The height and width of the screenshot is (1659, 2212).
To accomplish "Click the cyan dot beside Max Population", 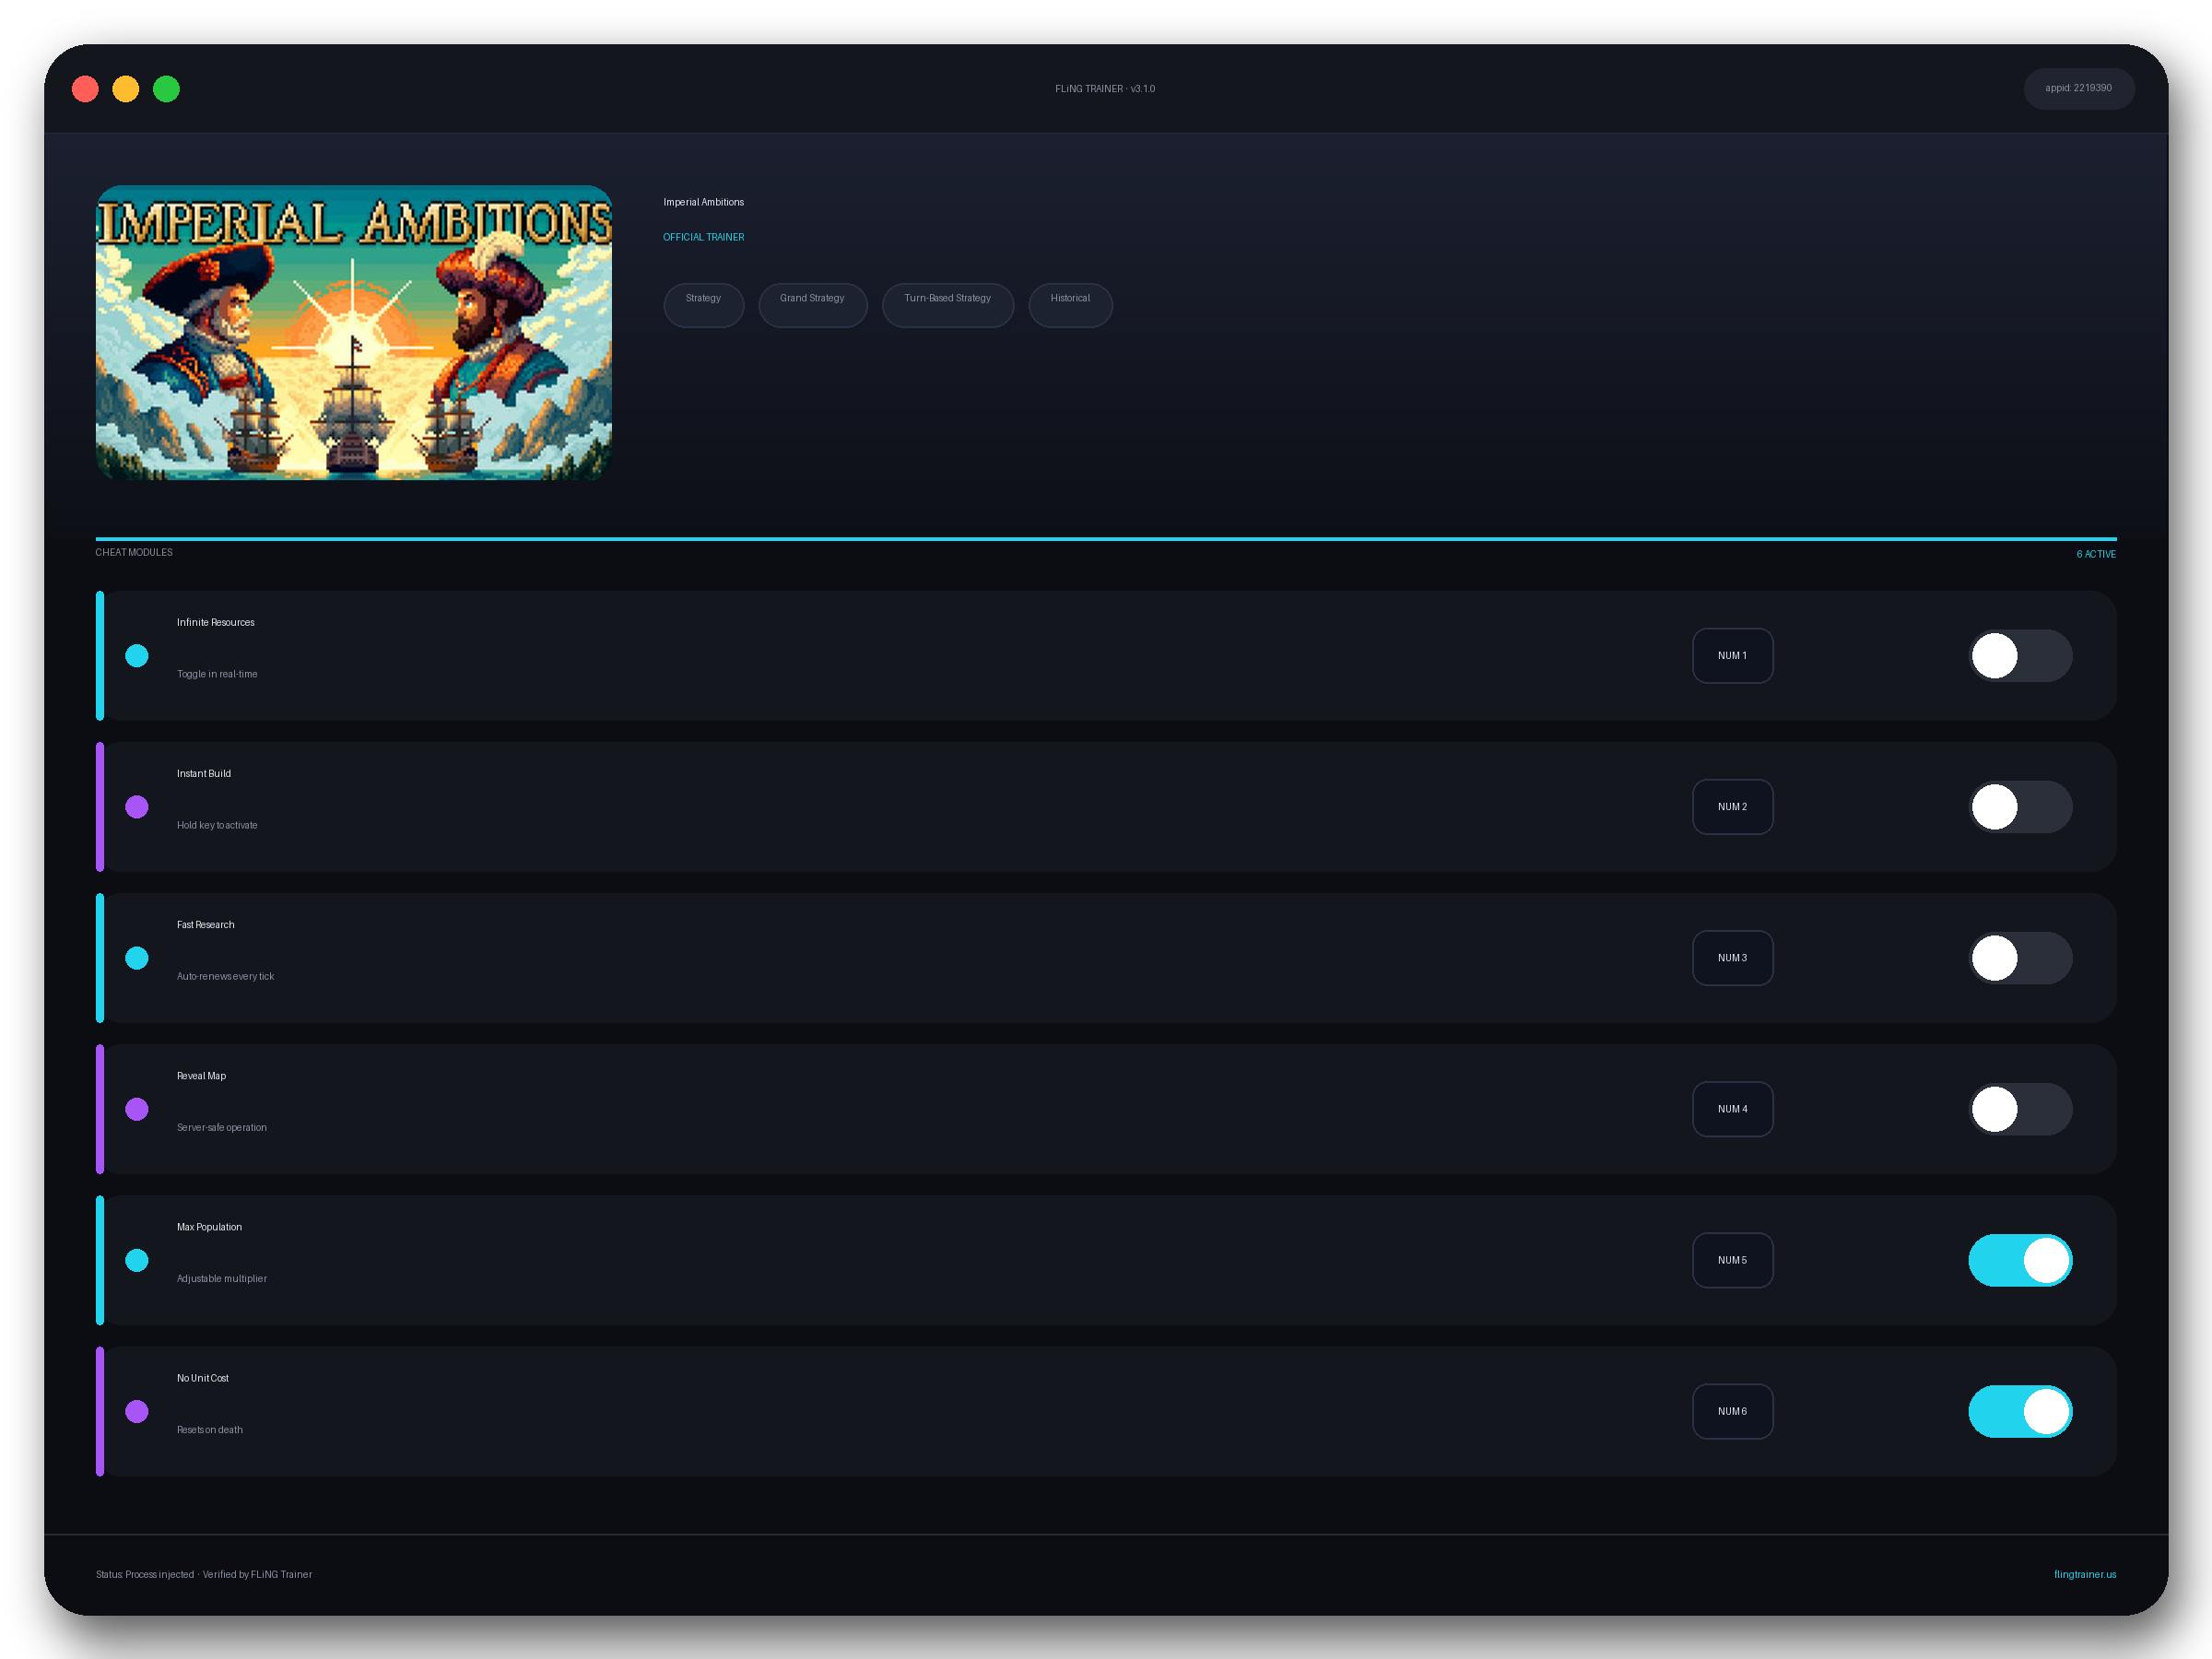I will tap(137, 1260).
